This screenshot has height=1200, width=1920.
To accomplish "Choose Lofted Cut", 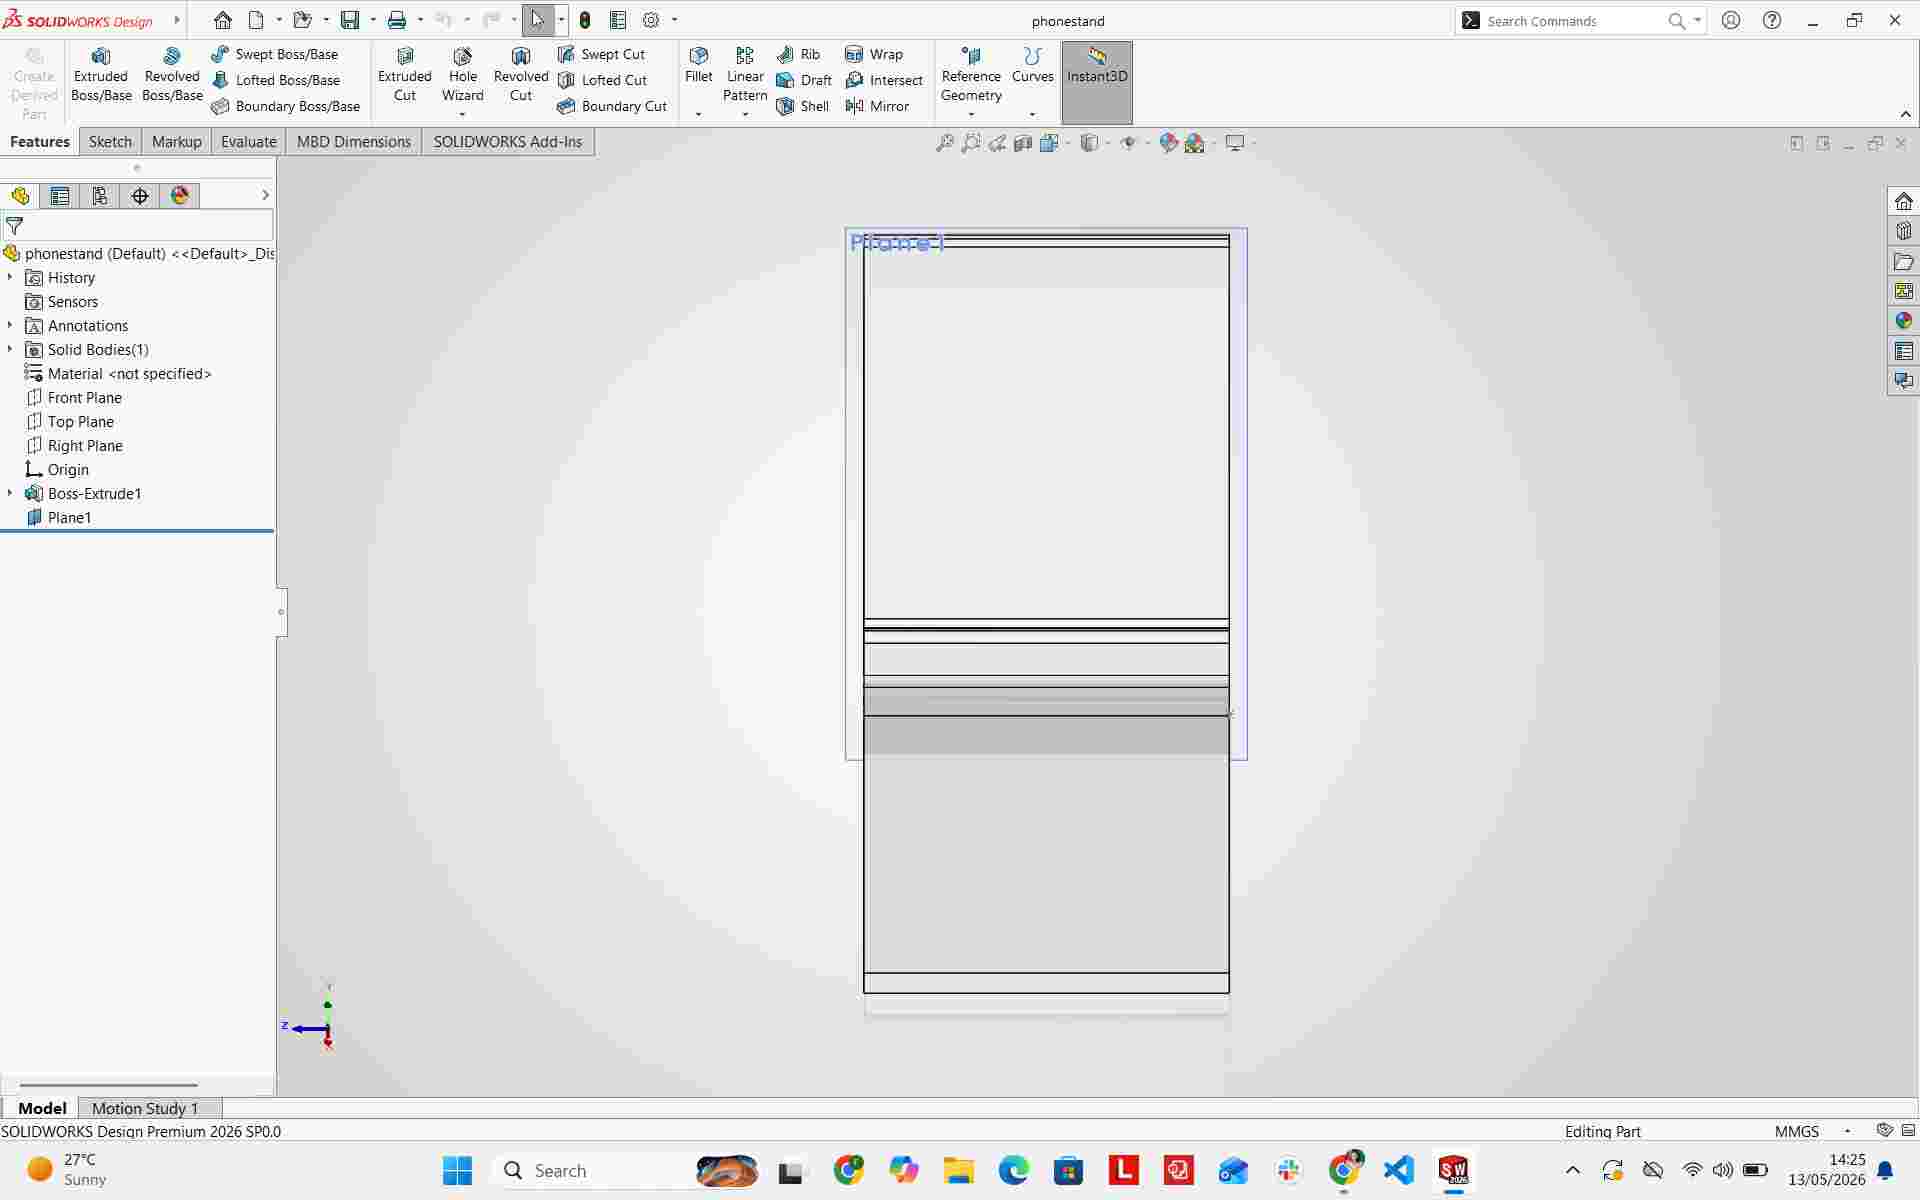I will [602, 80].
